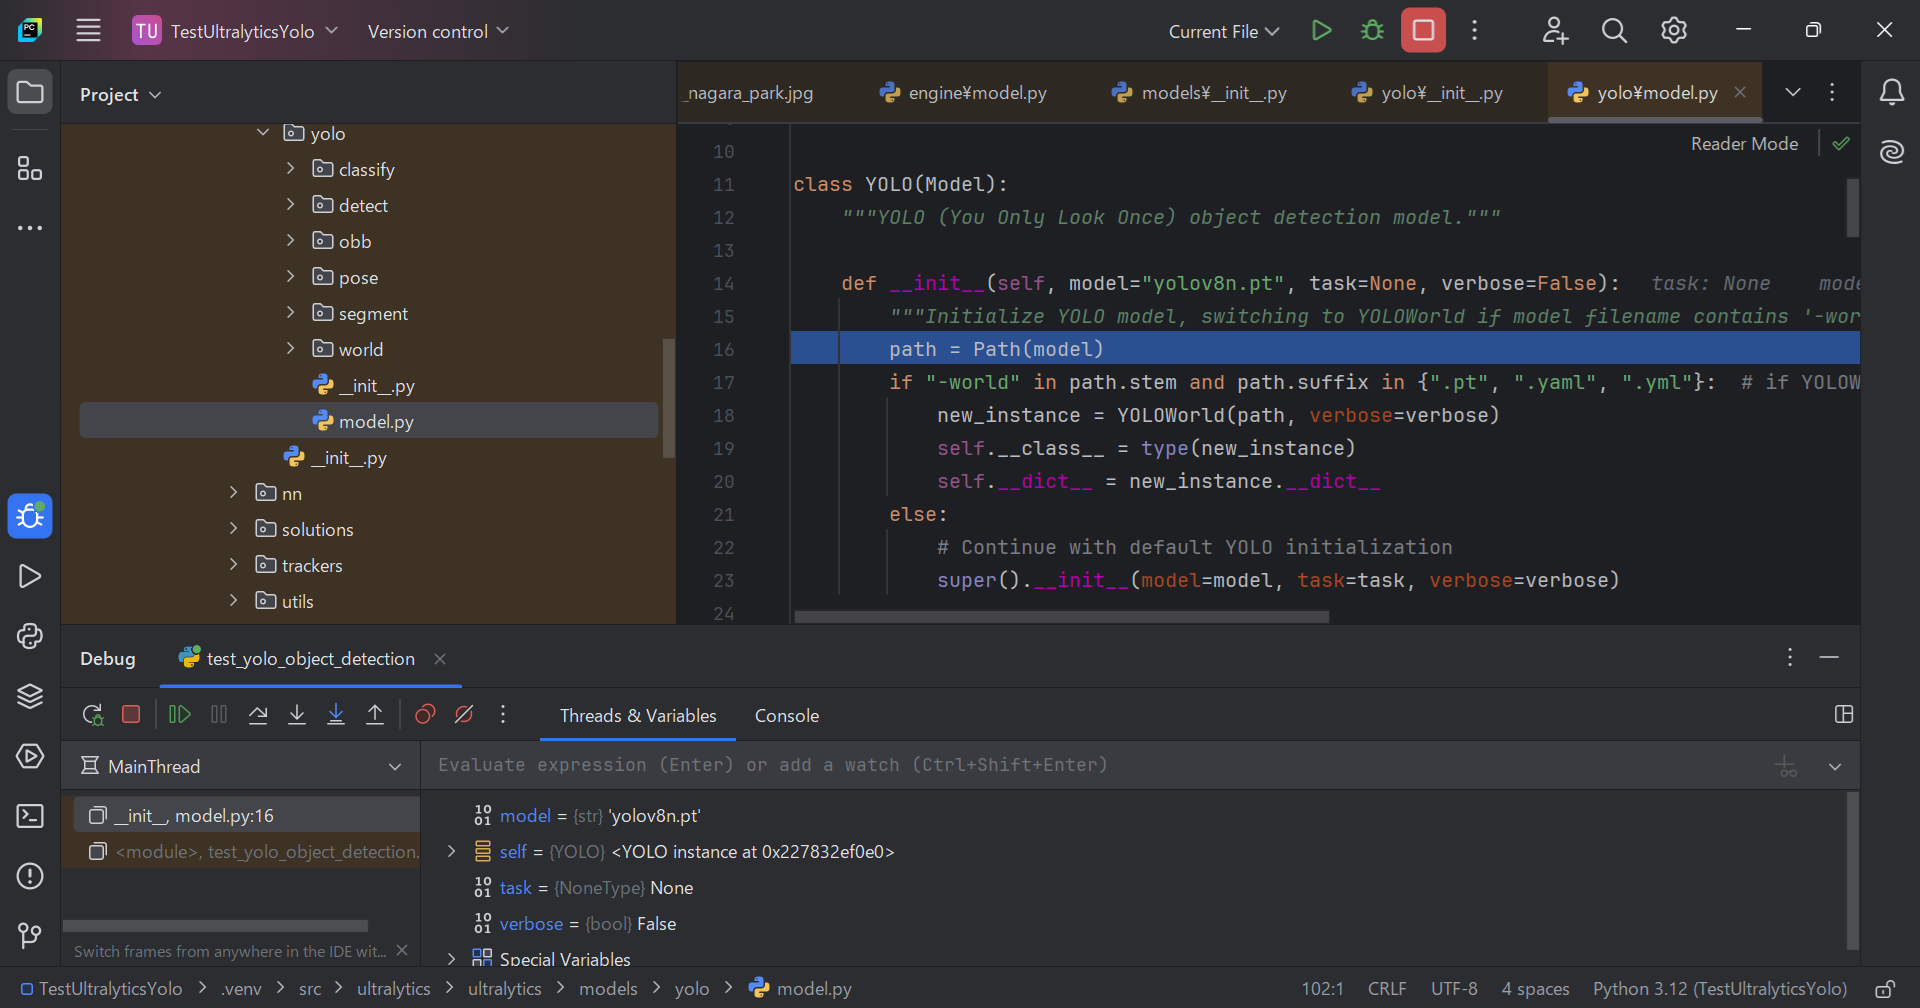Image resolution: width=1920 pixels, height=1008 pixels.
Task: Open the Problems tool window
Action: [x=30, y=876]
